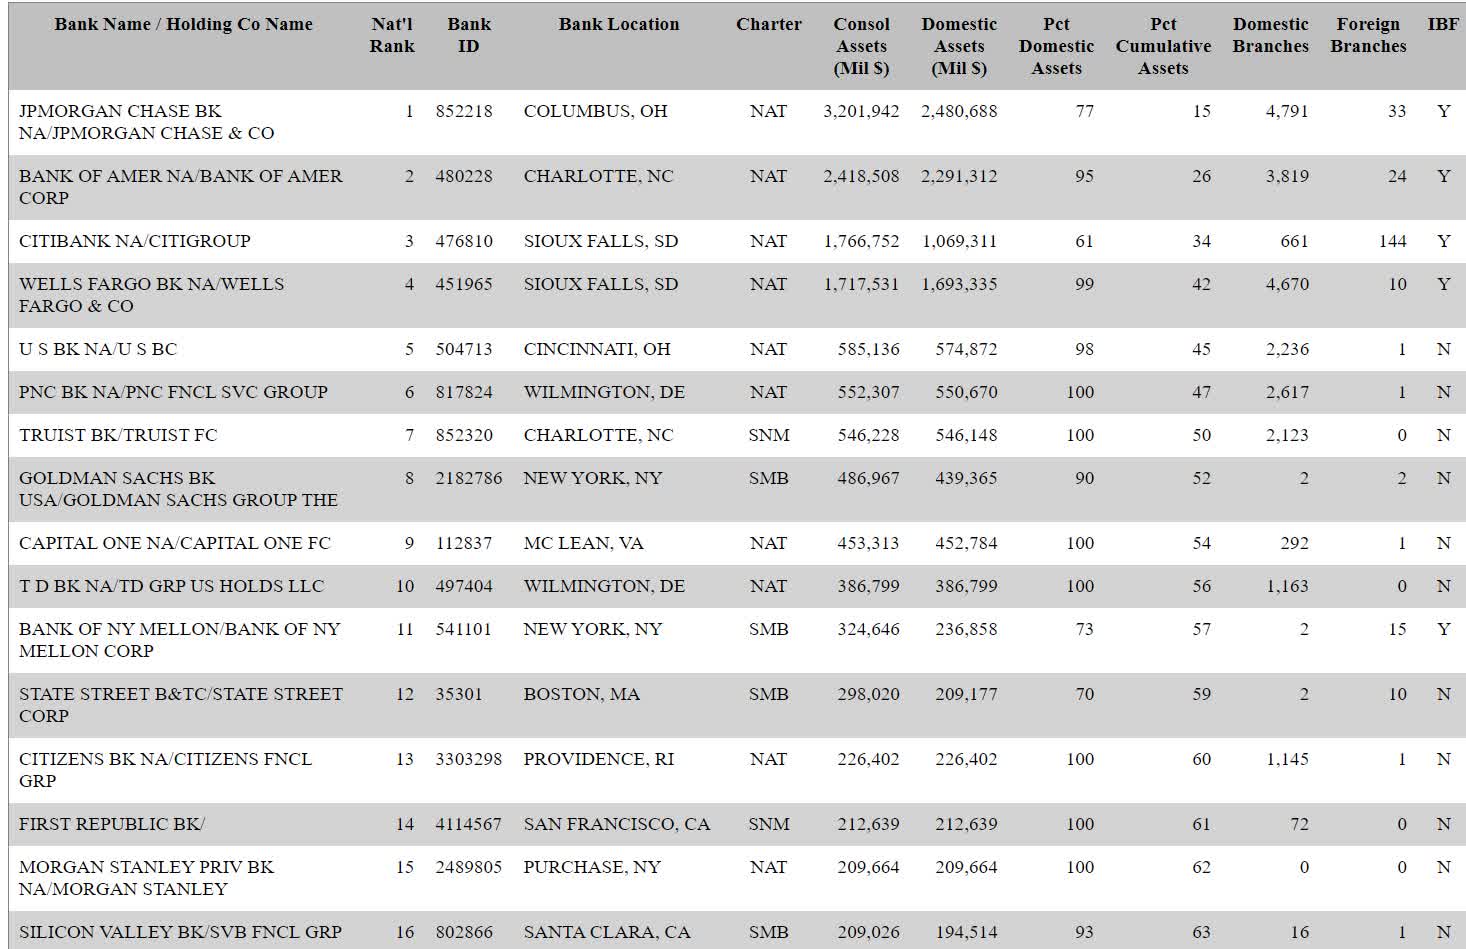The image size is (1466, 949).
Task: Click bank ID 3303298
Action: 469,759
